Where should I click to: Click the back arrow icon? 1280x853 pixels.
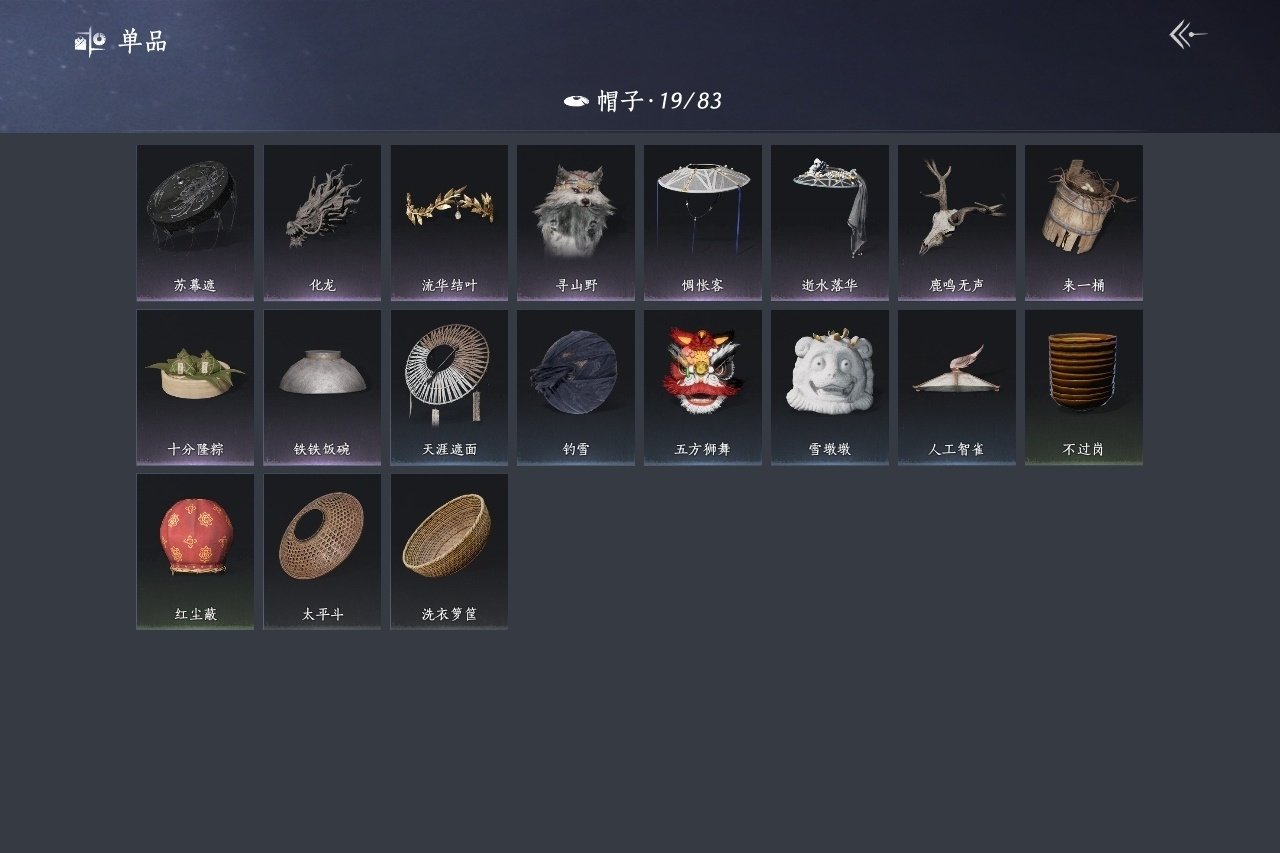(x=1188, y=35)
